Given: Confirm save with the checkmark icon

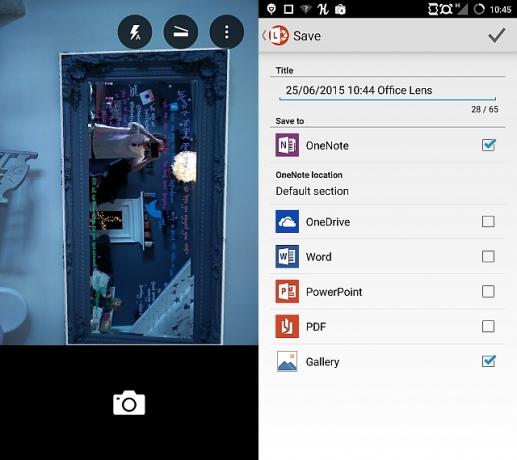Looking at the screenshot, I should pyautogui.click(x=496, y=35).
